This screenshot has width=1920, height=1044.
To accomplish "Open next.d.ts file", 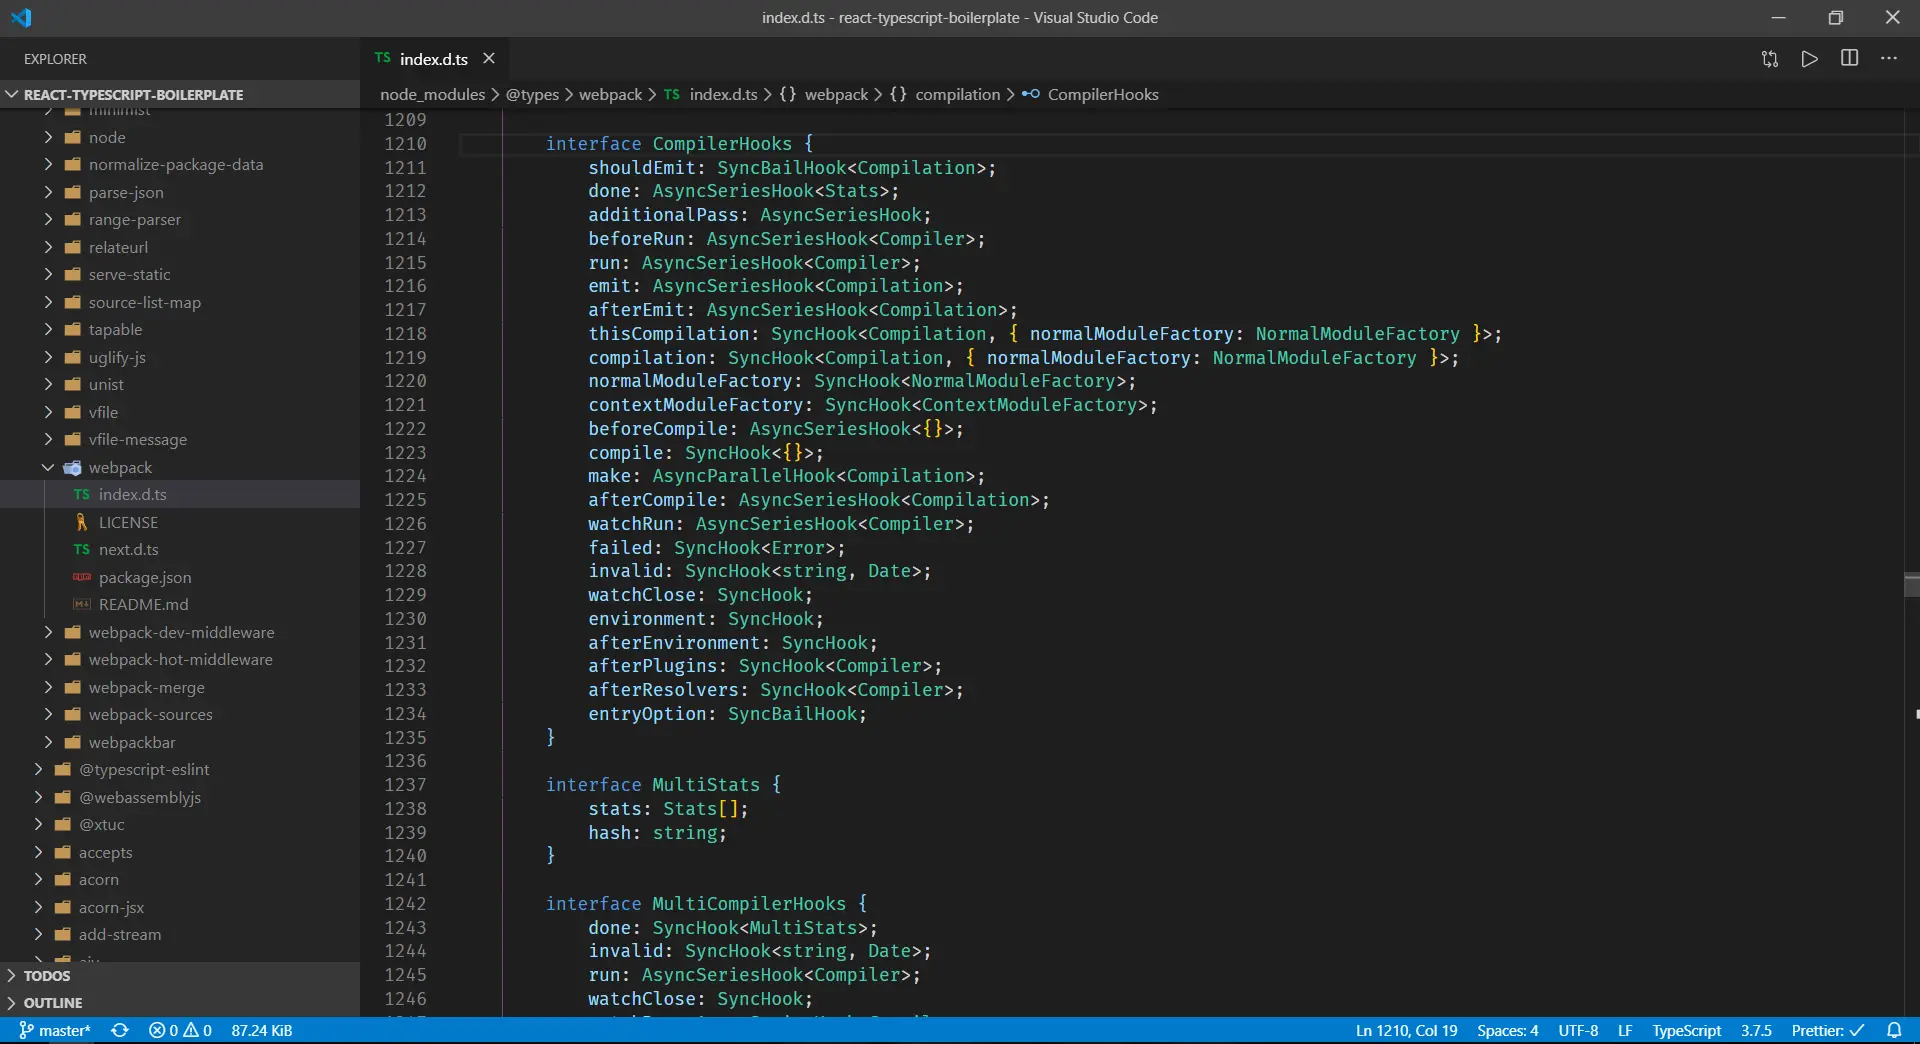I will [x=180, y=550].
